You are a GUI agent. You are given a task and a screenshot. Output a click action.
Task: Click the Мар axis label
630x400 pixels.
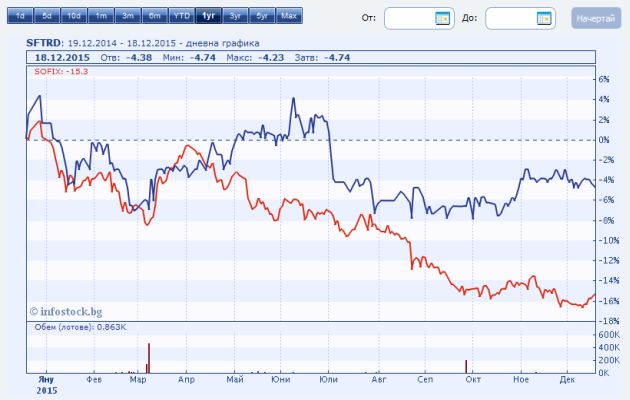click(138, 379)
